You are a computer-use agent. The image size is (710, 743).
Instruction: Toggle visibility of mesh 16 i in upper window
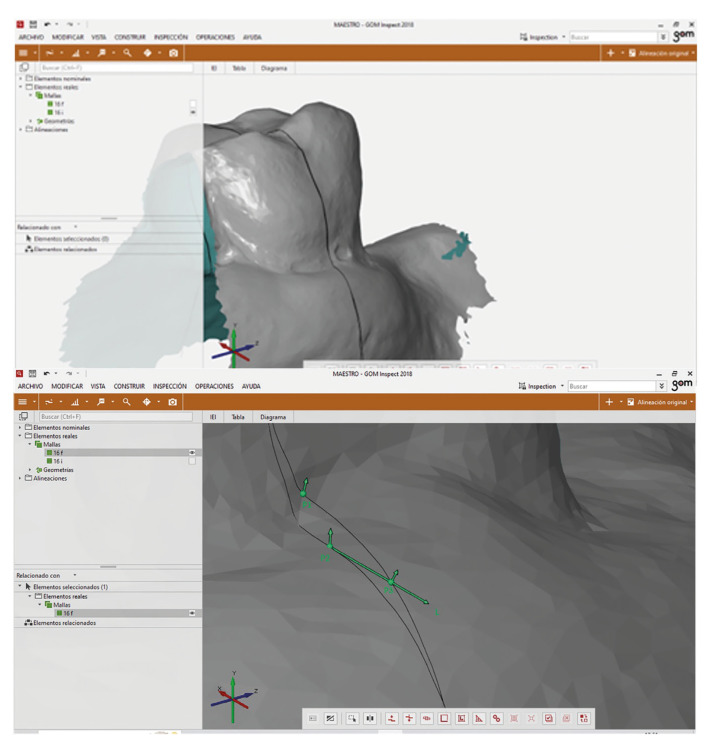point(193,113)
